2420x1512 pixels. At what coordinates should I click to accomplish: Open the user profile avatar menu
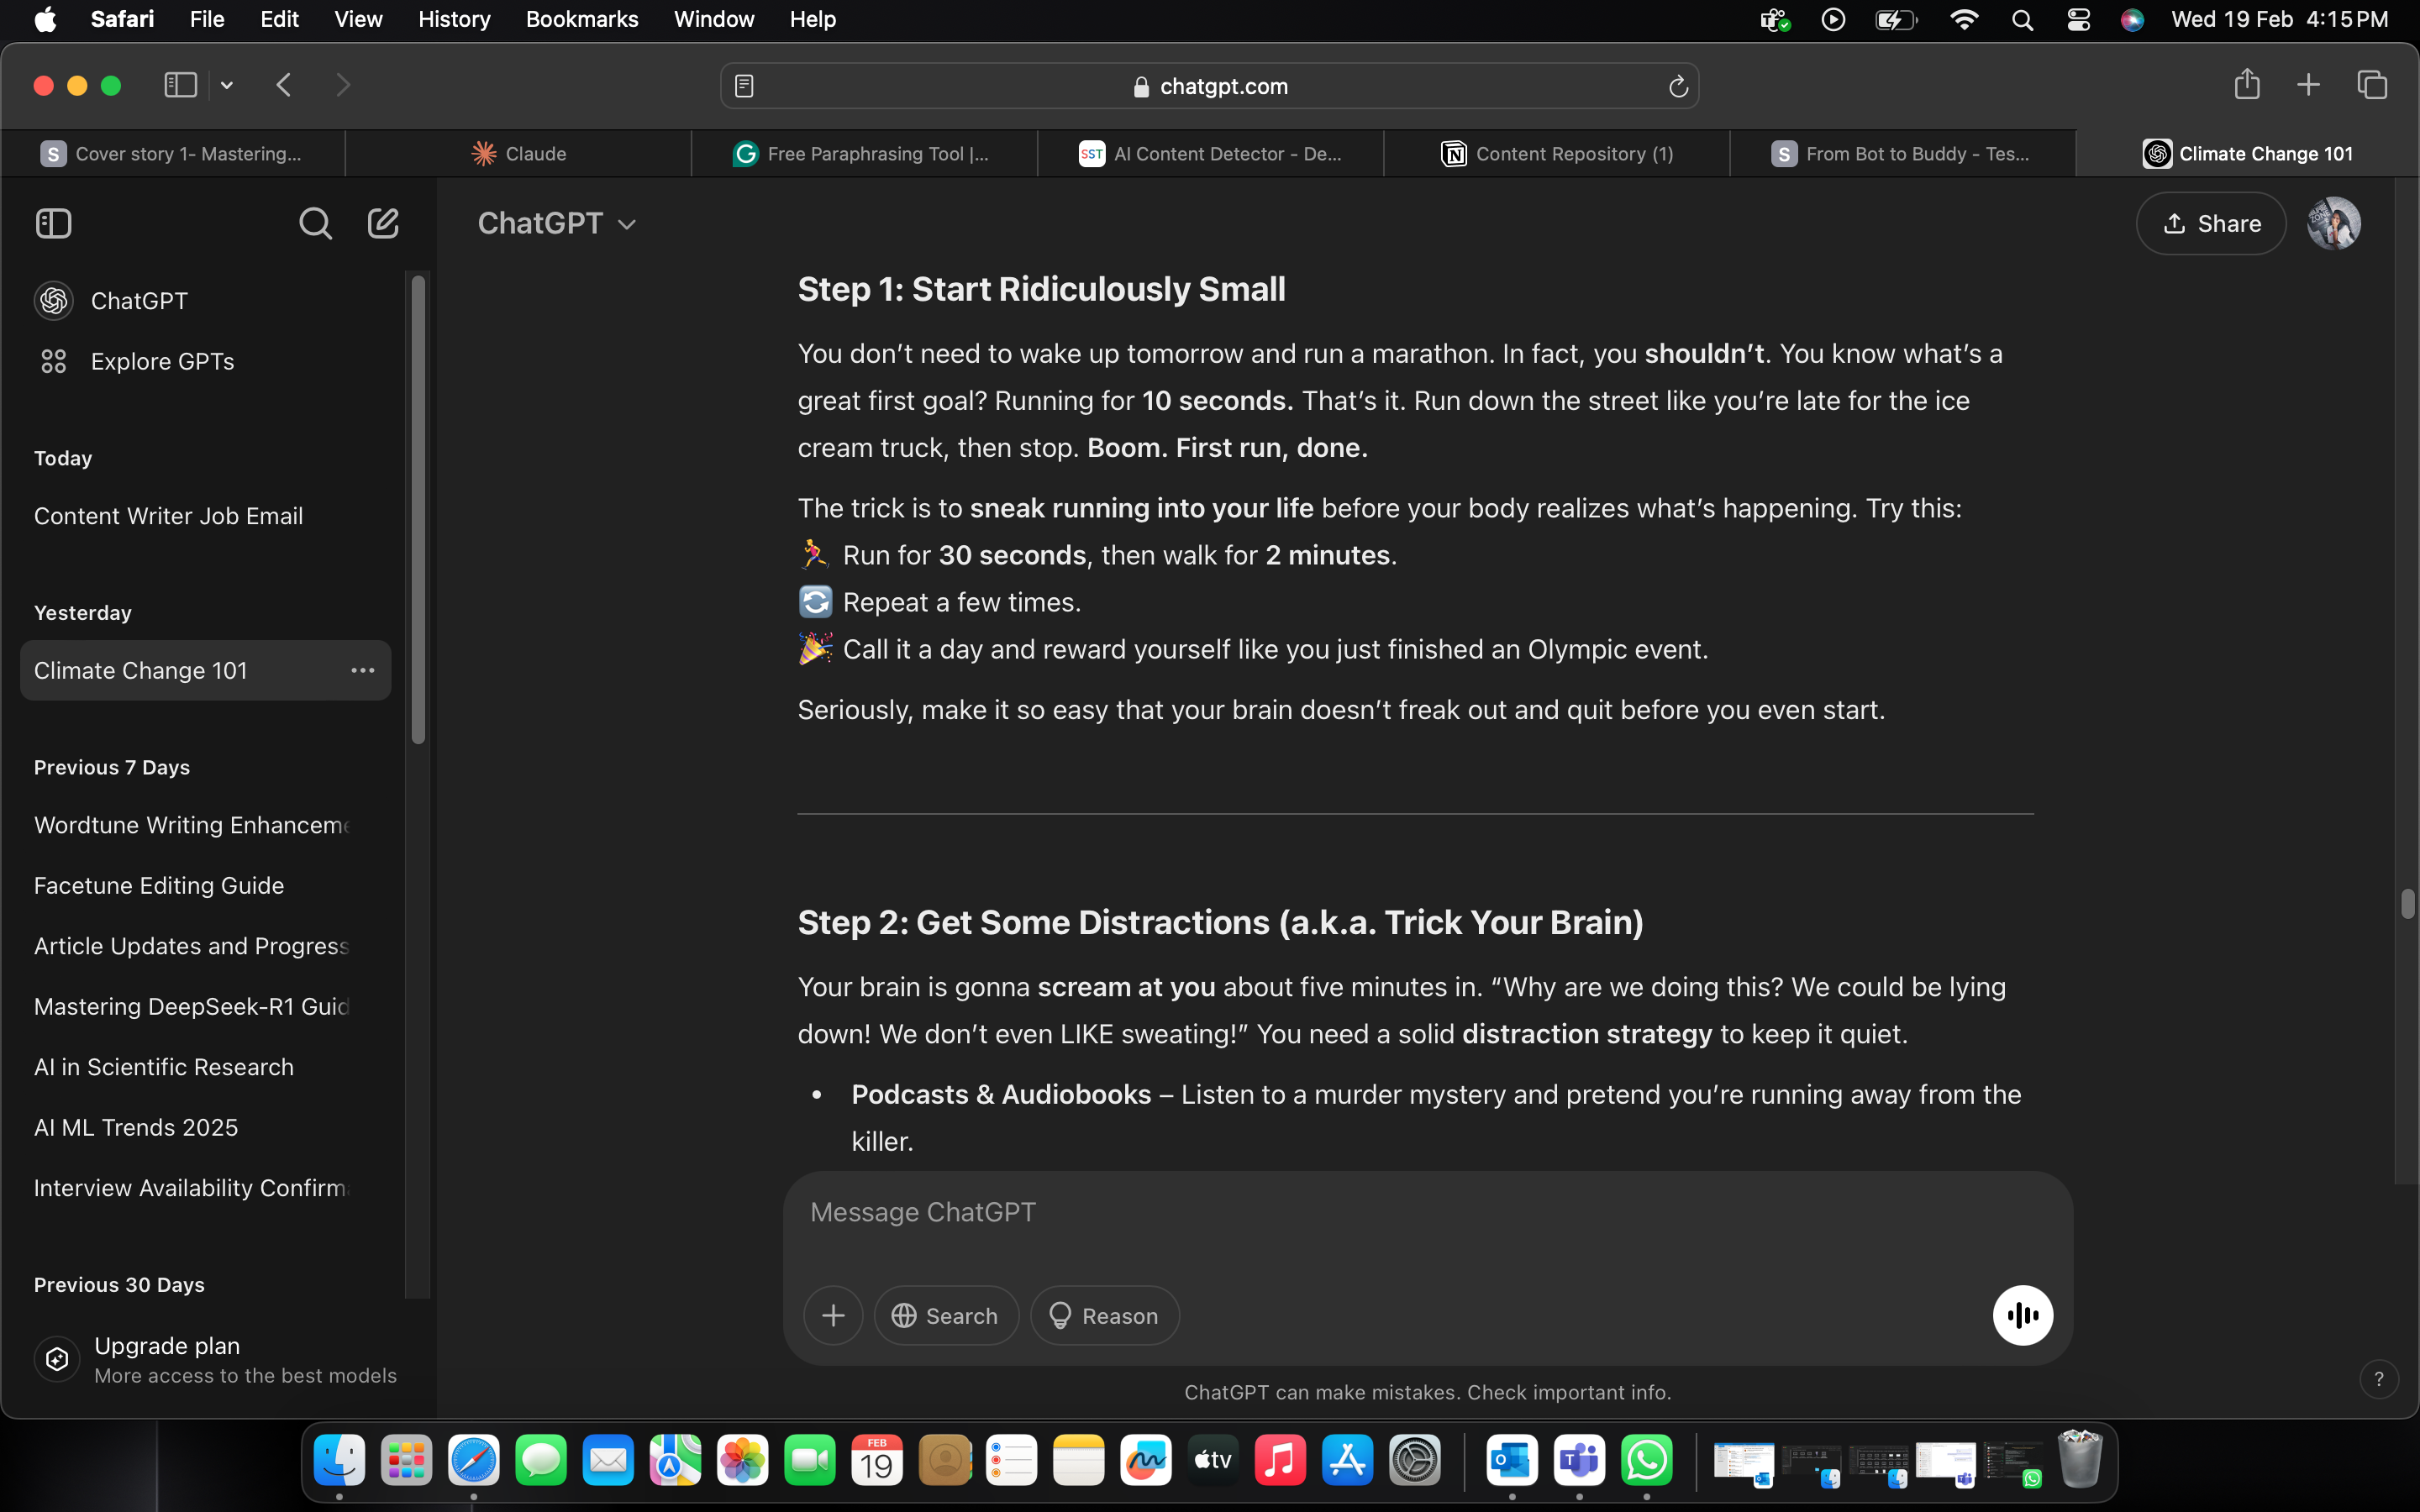(2333, 223)
